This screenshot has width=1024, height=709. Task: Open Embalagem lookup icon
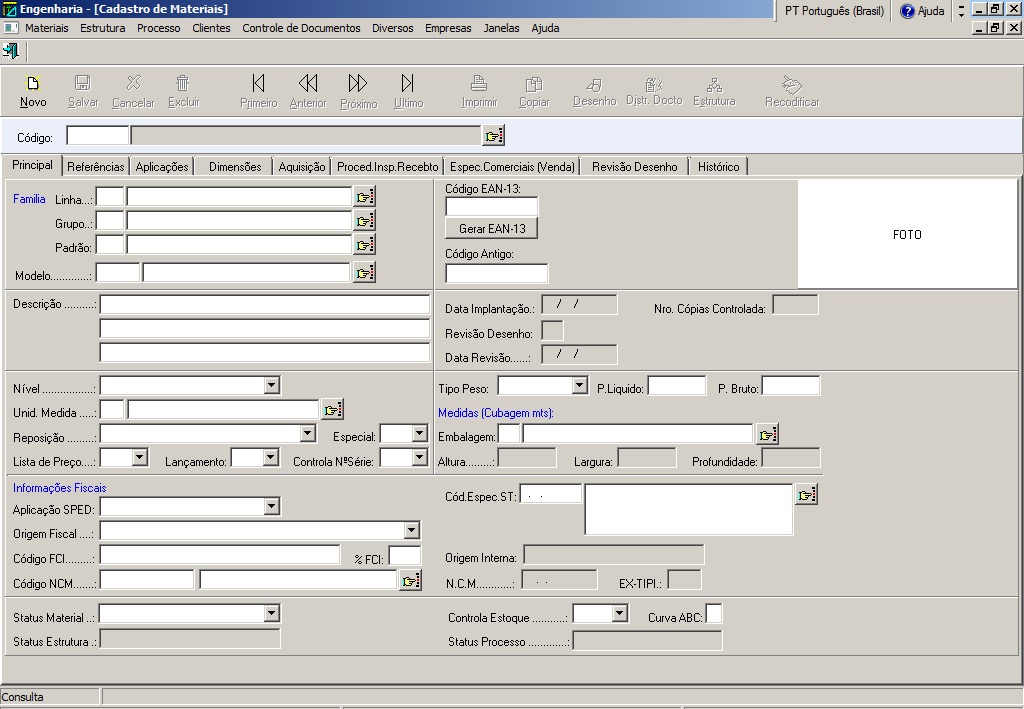(767, 434)
